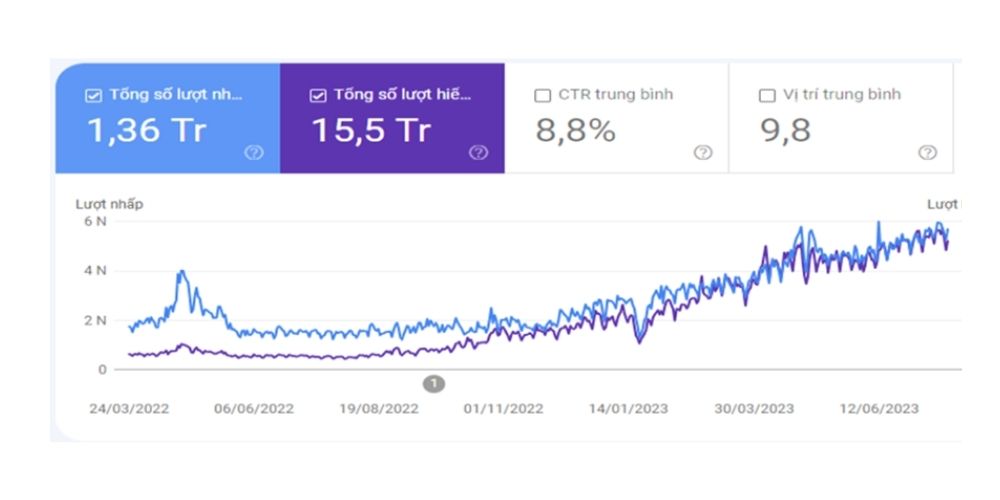Open help icon on 1,36 Tr card
Image resolution: width=1000 pixels, height=500 pixels.
pos(254,152)
